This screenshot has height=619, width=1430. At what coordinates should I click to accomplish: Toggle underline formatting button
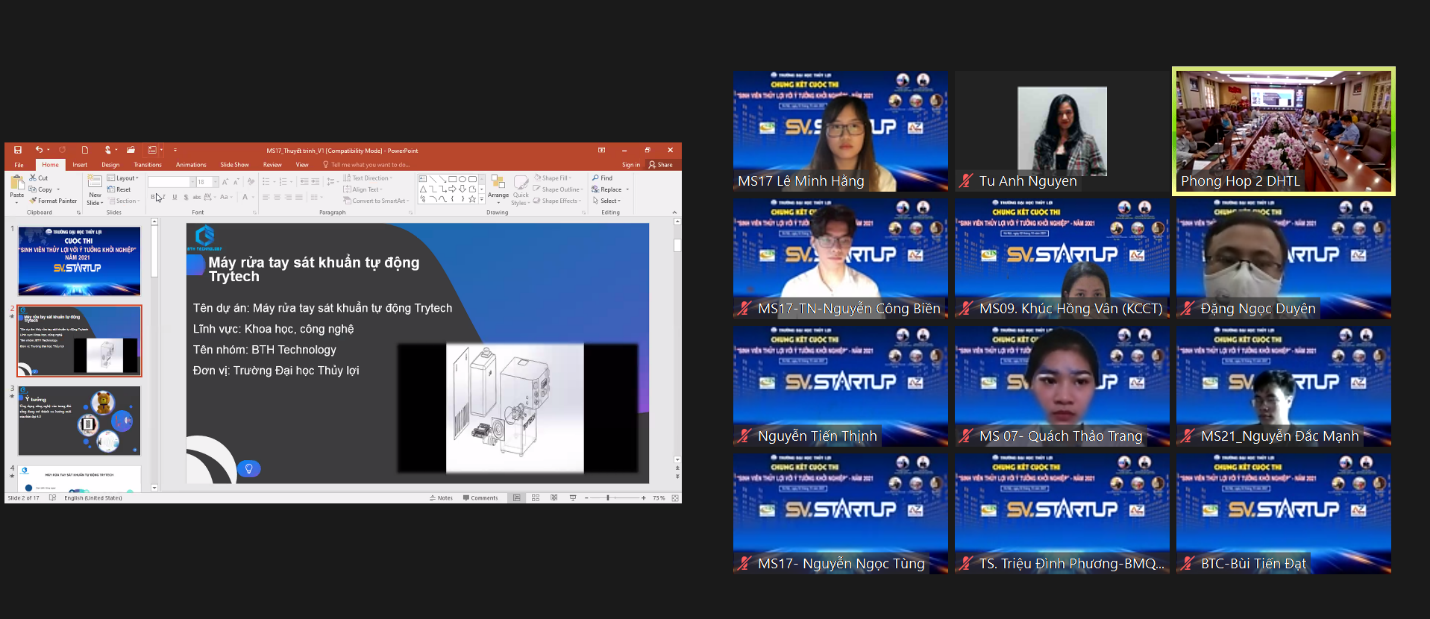click(x=174, y=197)
